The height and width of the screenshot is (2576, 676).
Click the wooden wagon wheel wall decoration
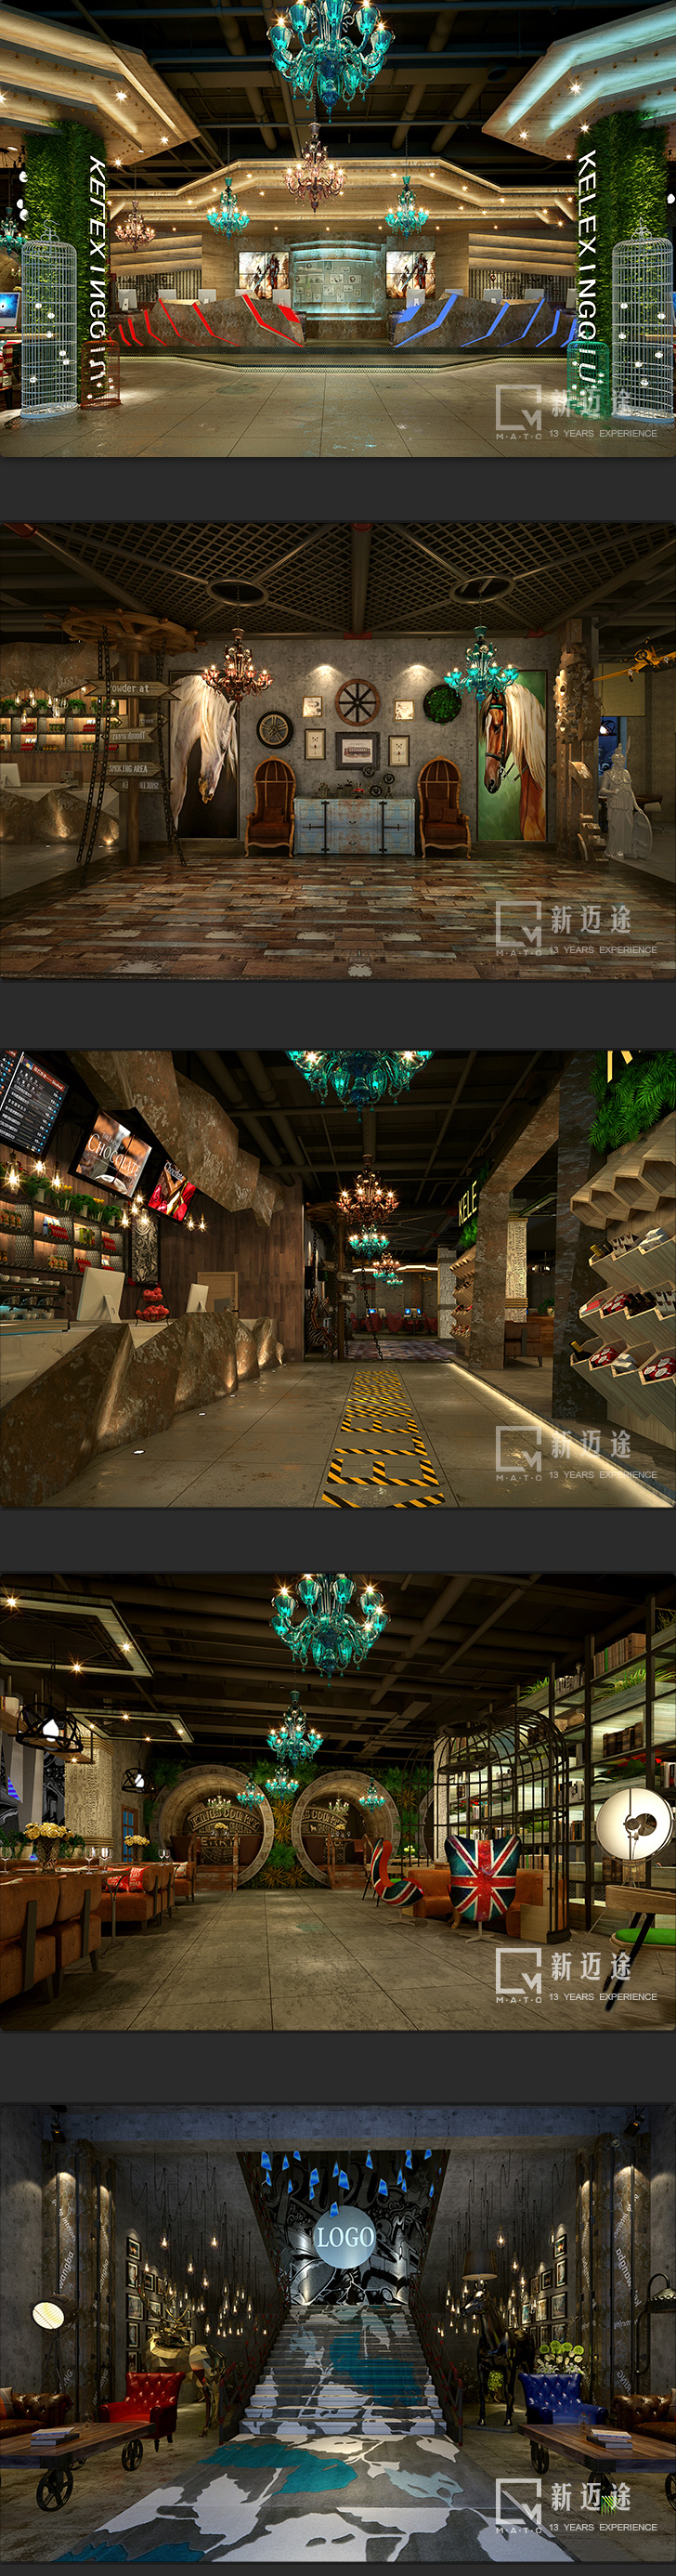[x=357, y=701]
